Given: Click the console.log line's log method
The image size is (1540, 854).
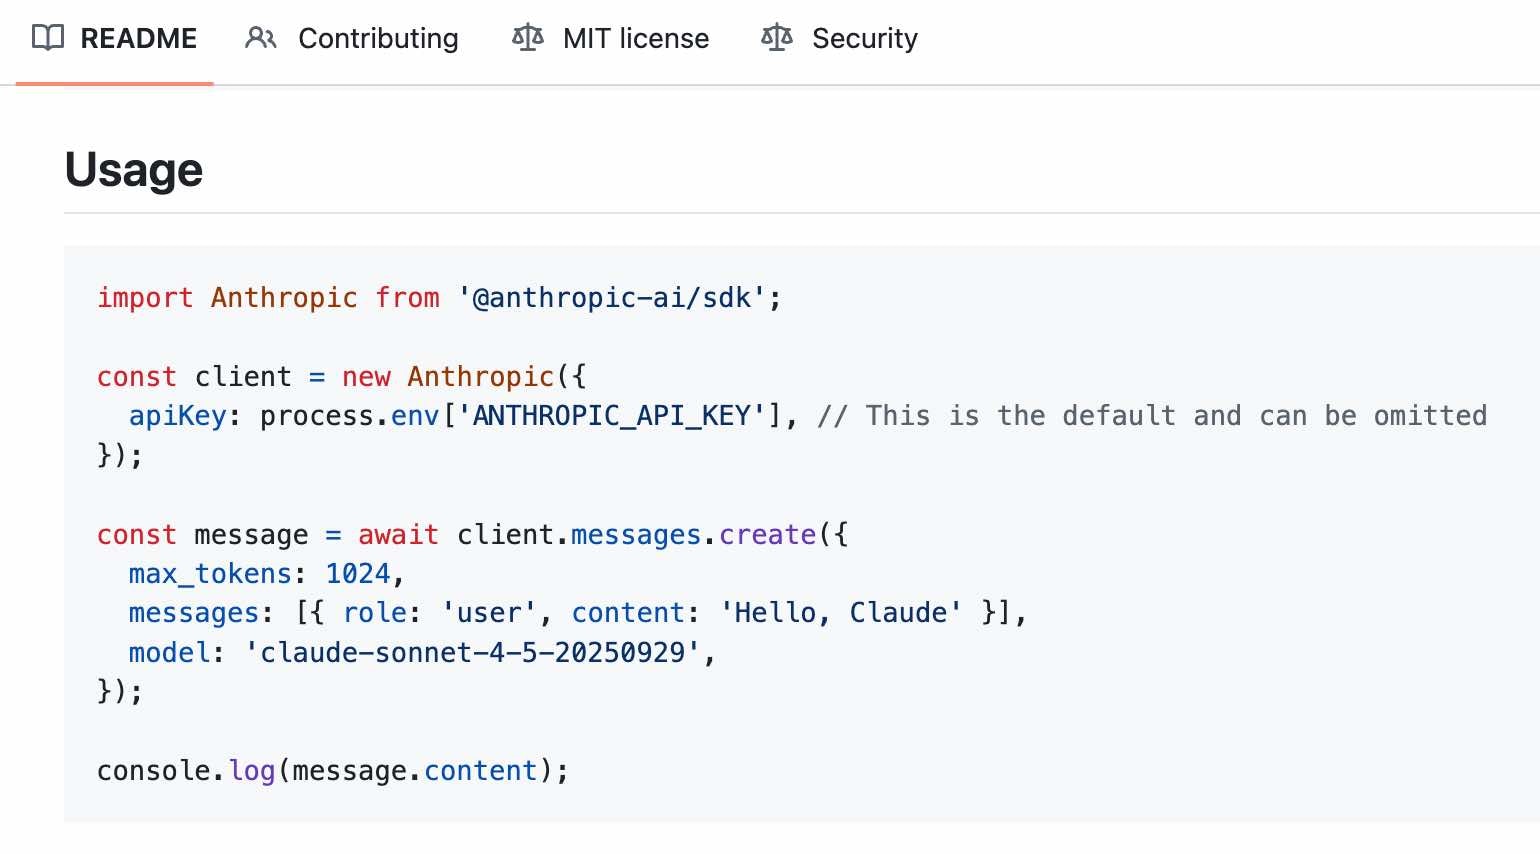Looking at the screenshot, I should (252, 771).
